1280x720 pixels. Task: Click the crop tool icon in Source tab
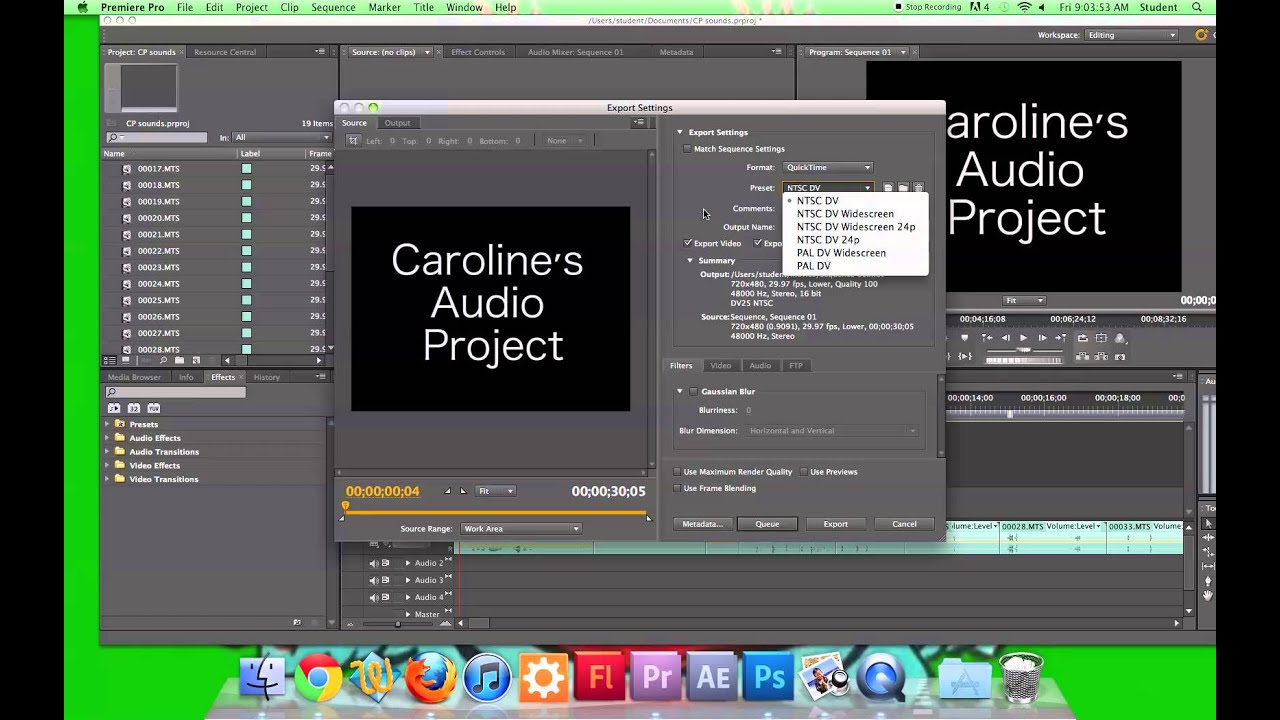353,141
